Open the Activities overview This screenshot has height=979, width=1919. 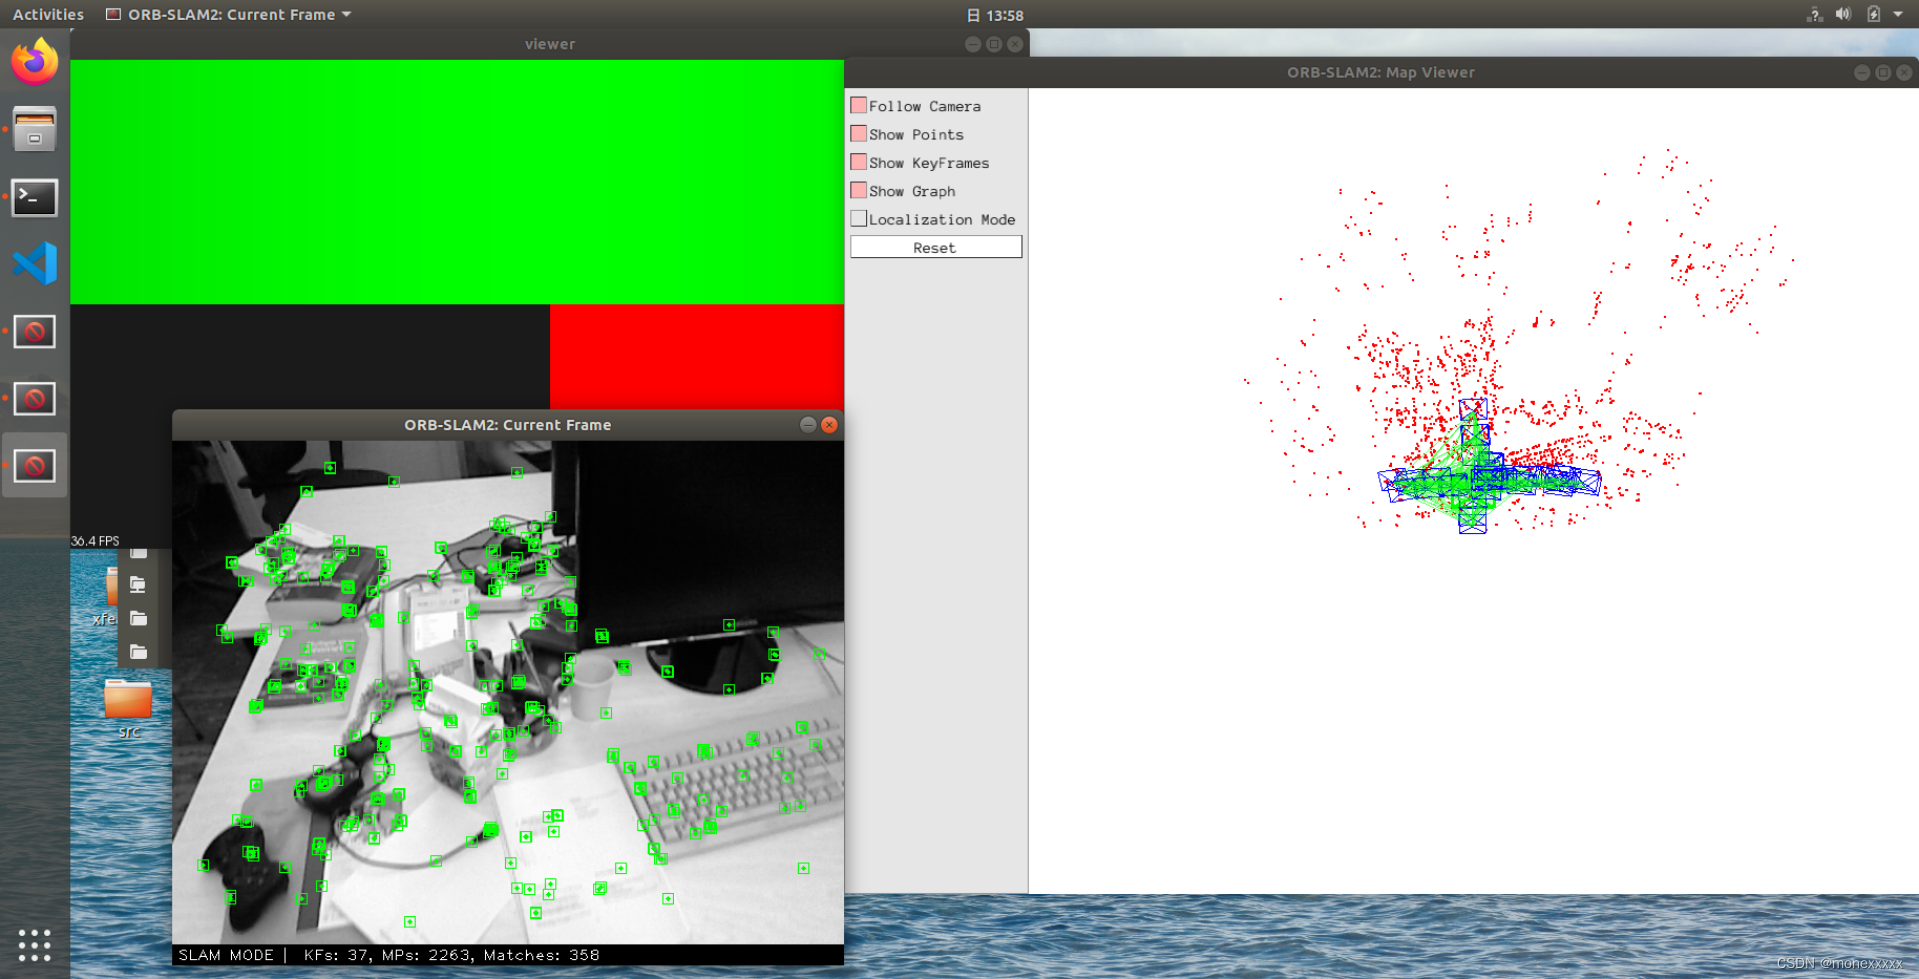pyautogui.click(x=48, y=14)
